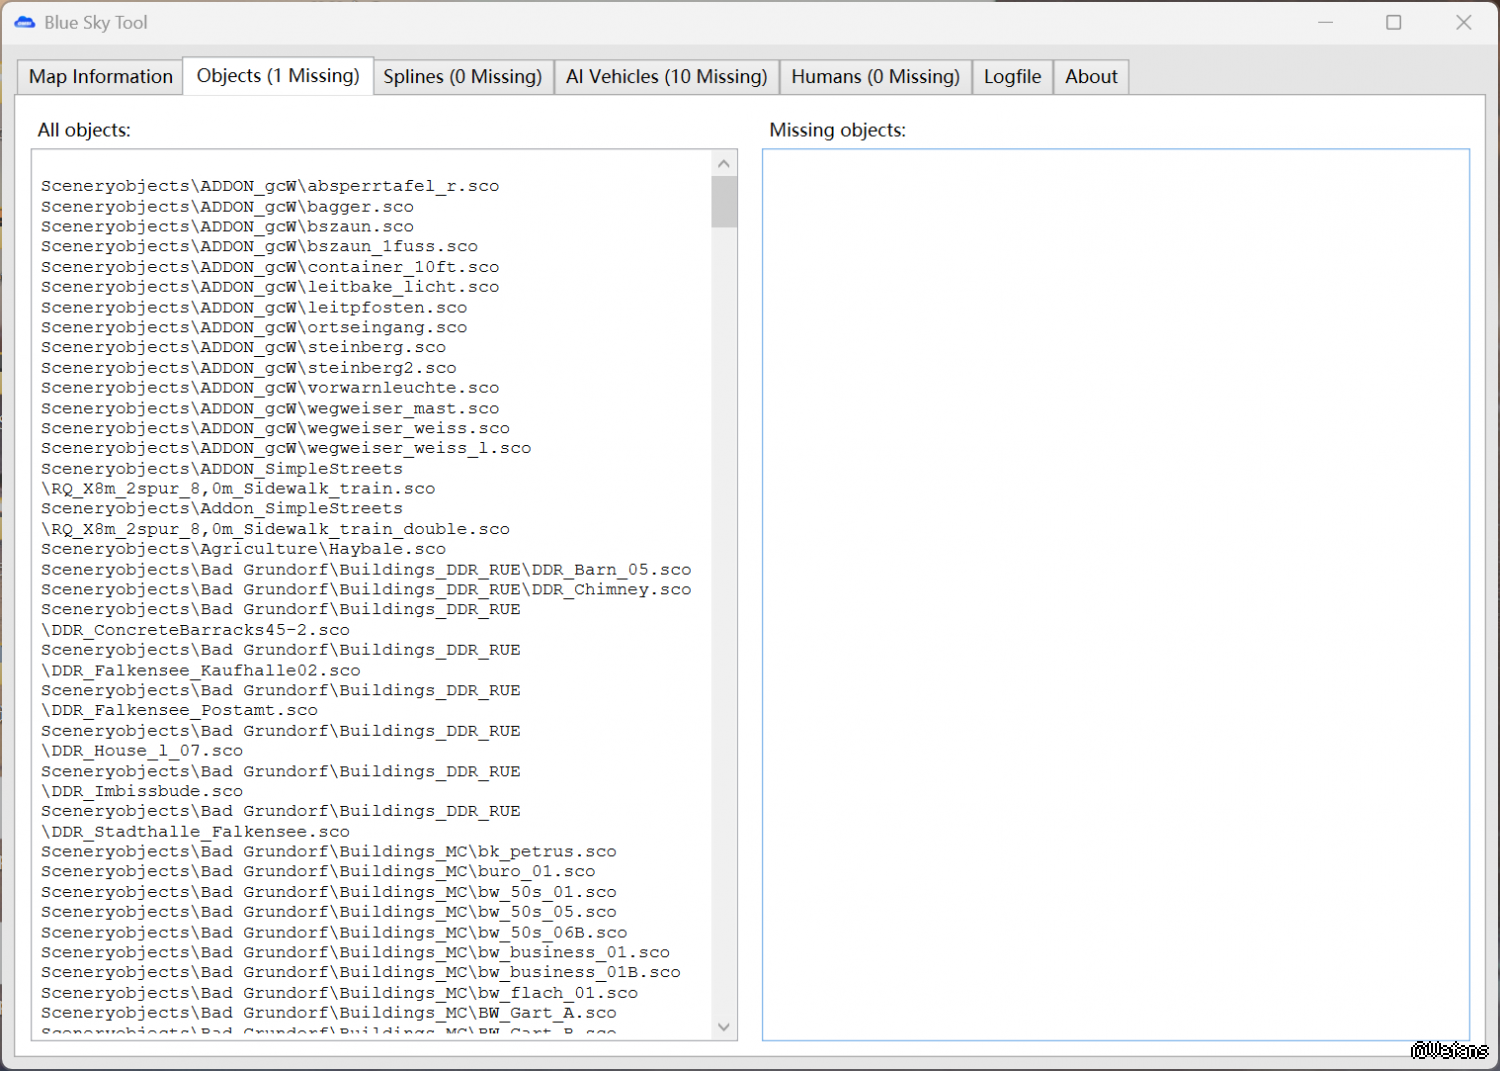
Task: Click the Blue Sky Tool cloud icon
Action: pos(25,22)
